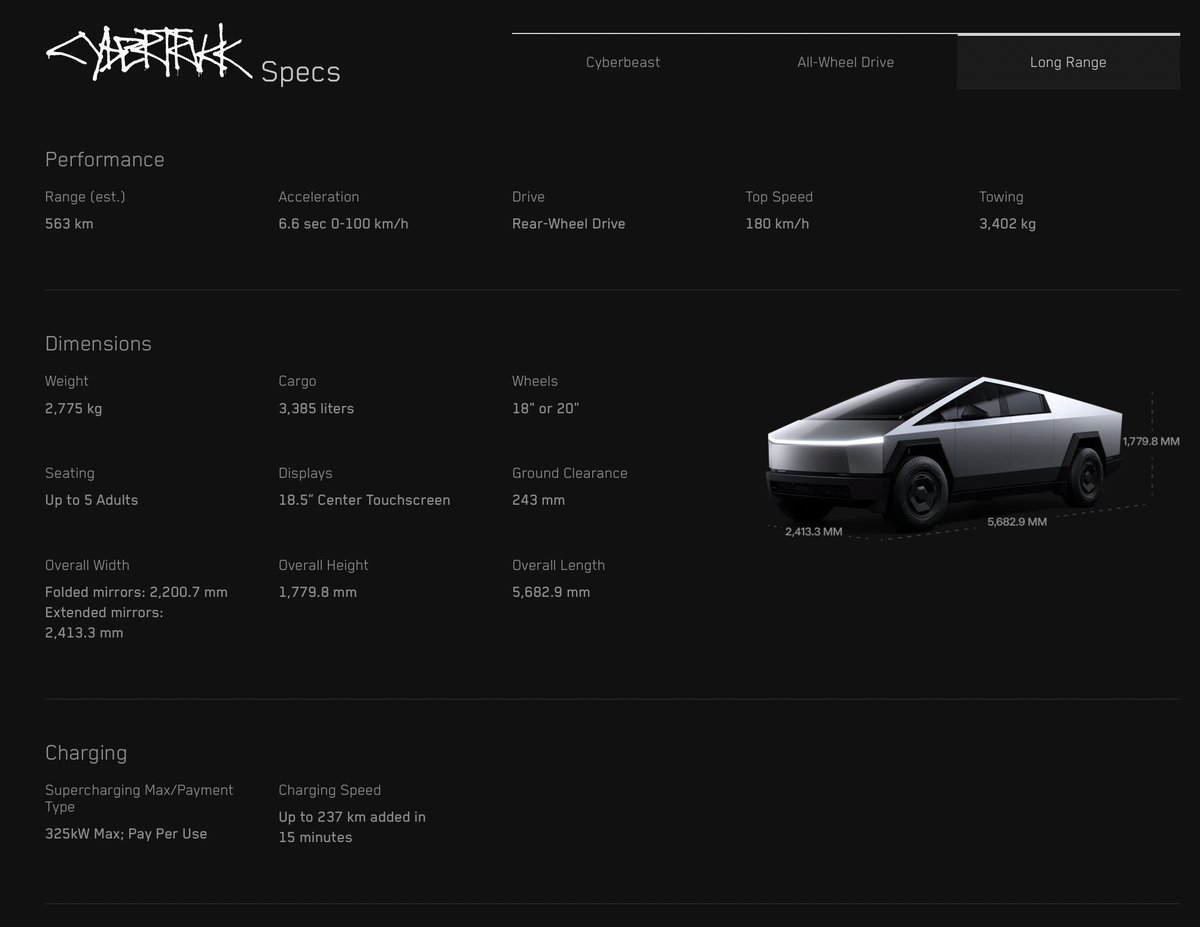Click the 'Cargo' label
Image resolution: width=1200 pixels, height=927 pixels.
pyautogui.click(x=297, y=381)
